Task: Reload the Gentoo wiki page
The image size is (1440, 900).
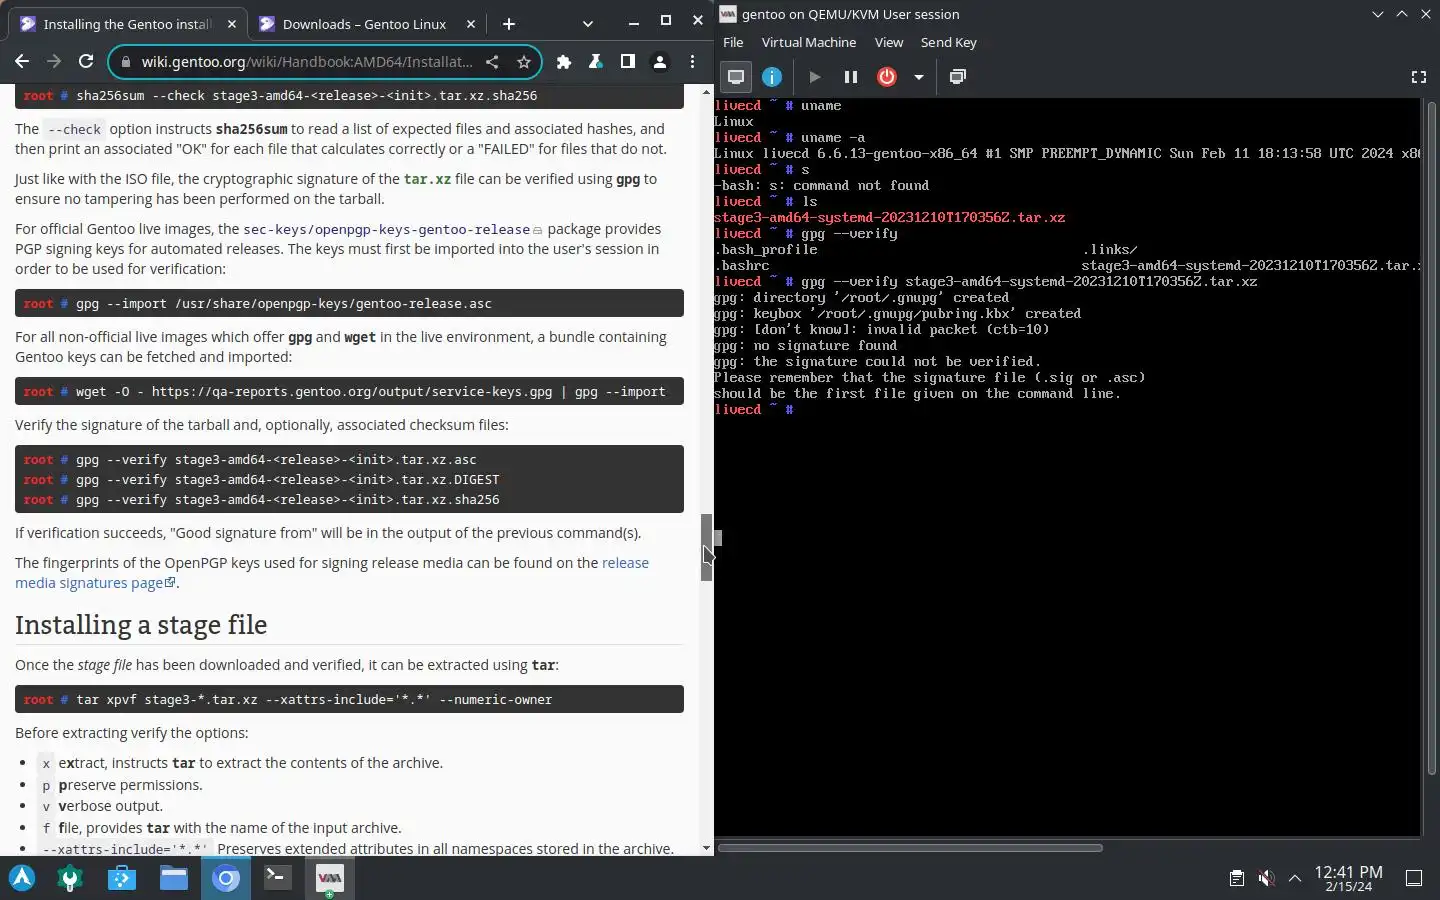Action: coord(86,62)
